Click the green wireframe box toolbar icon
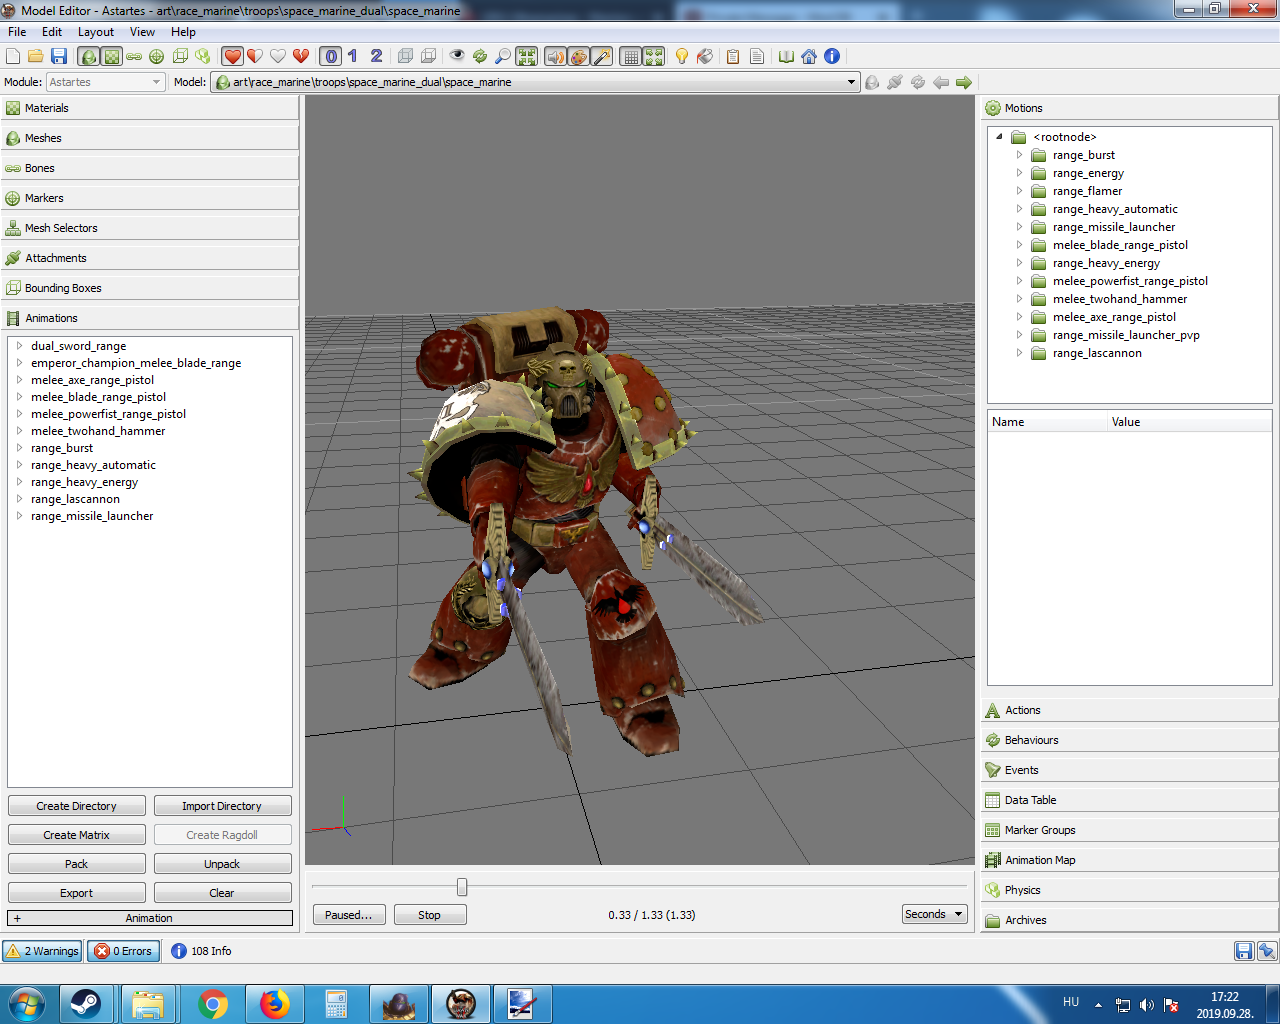Viewport: 1280px width, 1024px height. point(180,57)
